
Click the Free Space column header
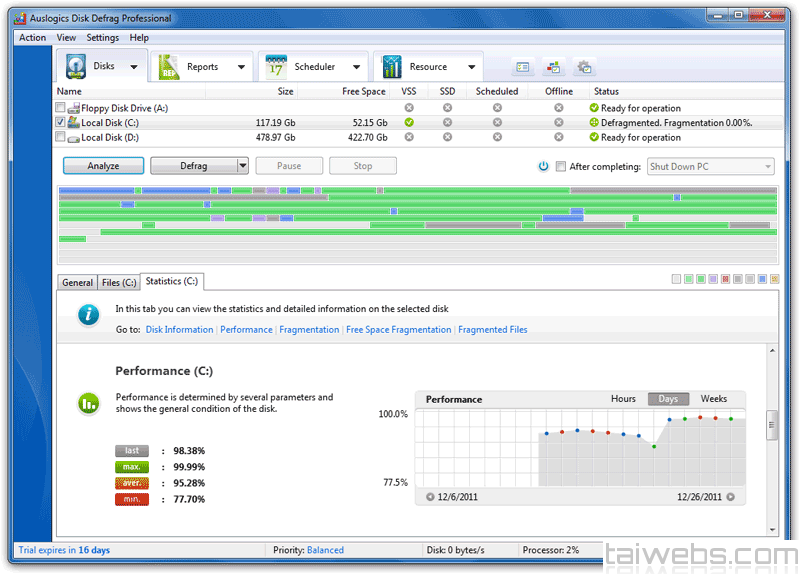(x=363, y=91)
